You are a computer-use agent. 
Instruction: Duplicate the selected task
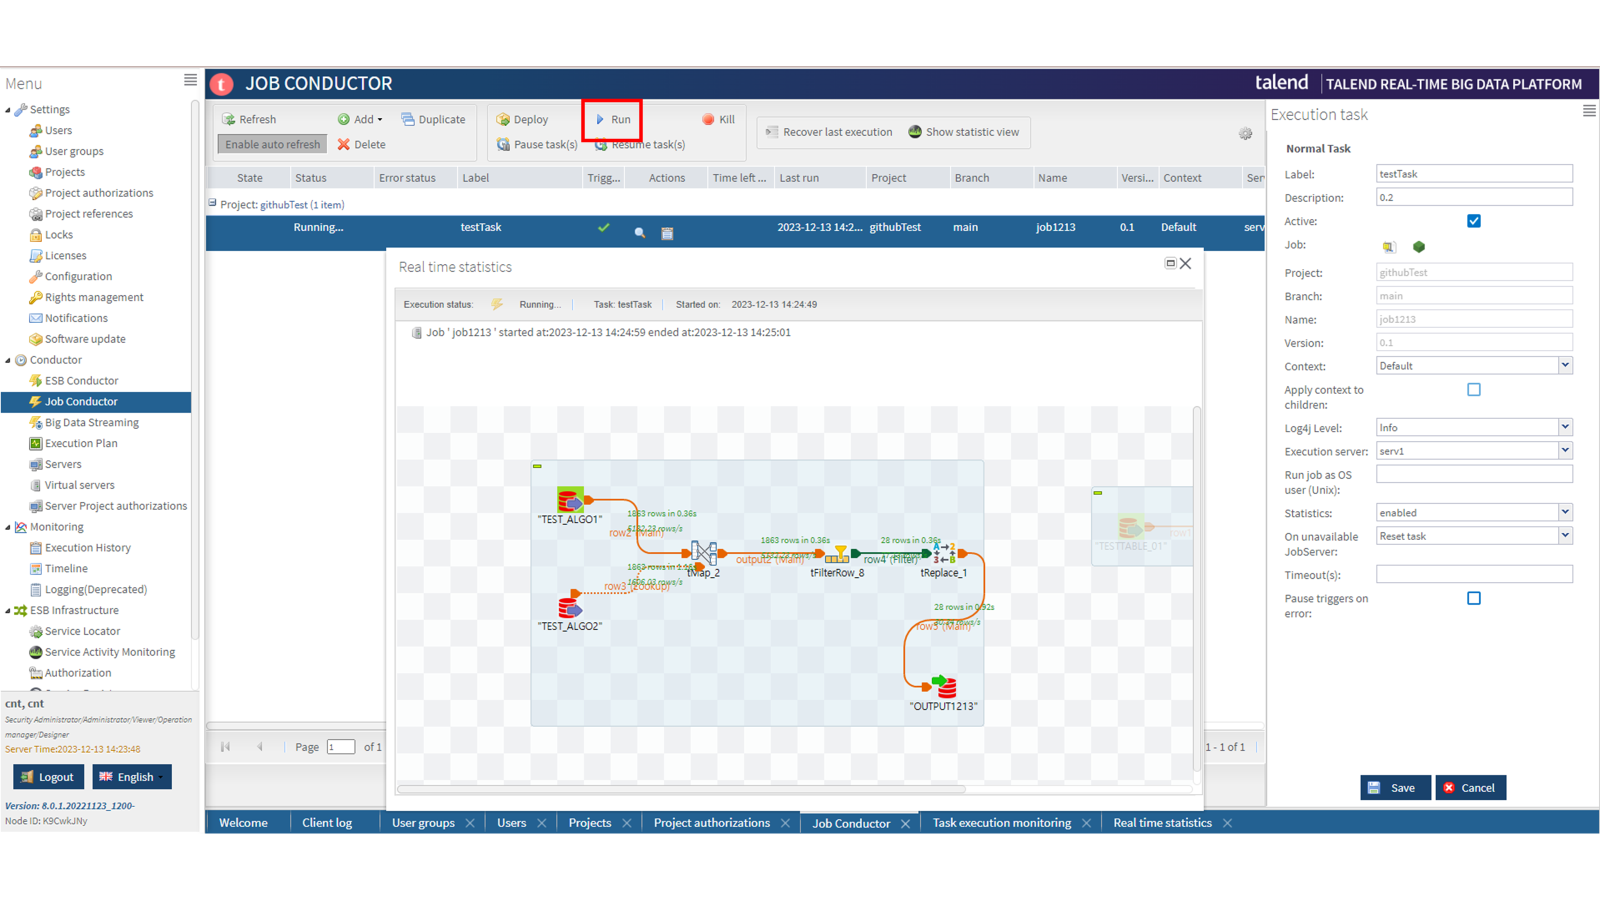433,119
